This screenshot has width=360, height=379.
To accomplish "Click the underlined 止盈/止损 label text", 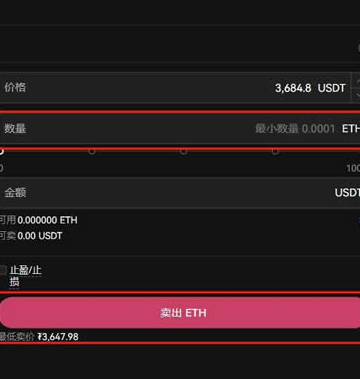I will pyautogui.click(x=25, y=276).
